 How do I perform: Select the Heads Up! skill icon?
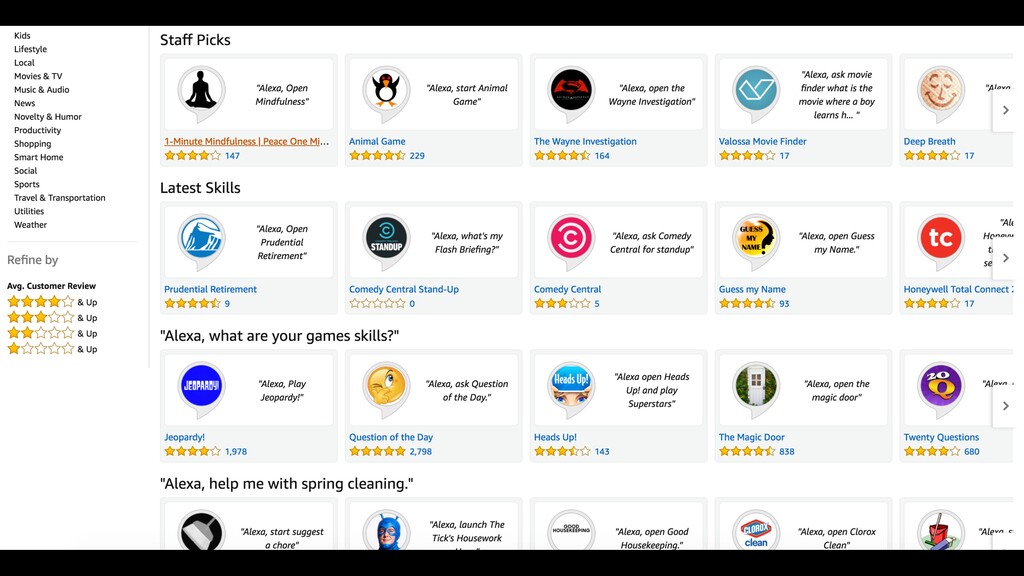coord(571,388)
